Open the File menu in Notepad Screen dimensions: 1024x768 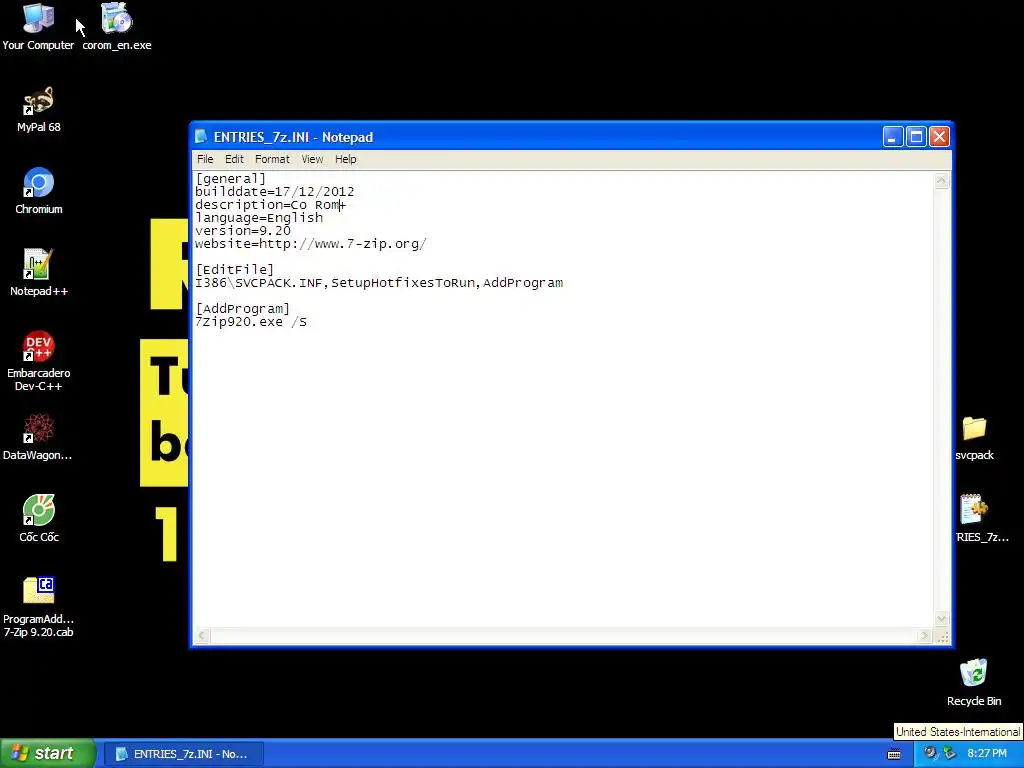[x=205, y=159]
